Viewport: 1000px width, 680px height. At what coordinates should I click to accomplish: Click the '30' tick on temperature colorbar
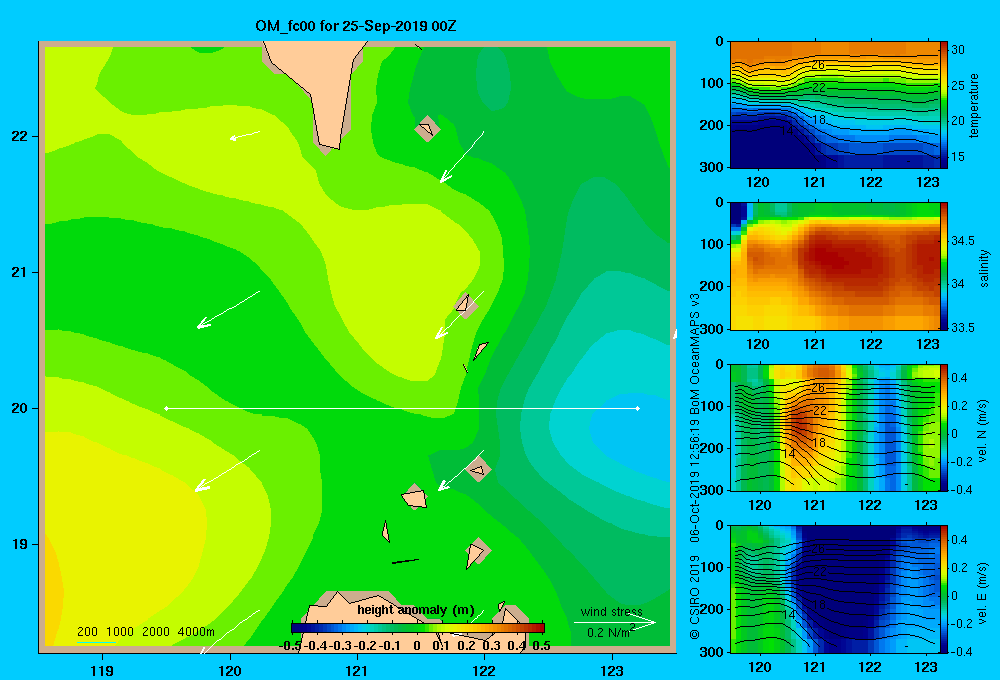957,50
